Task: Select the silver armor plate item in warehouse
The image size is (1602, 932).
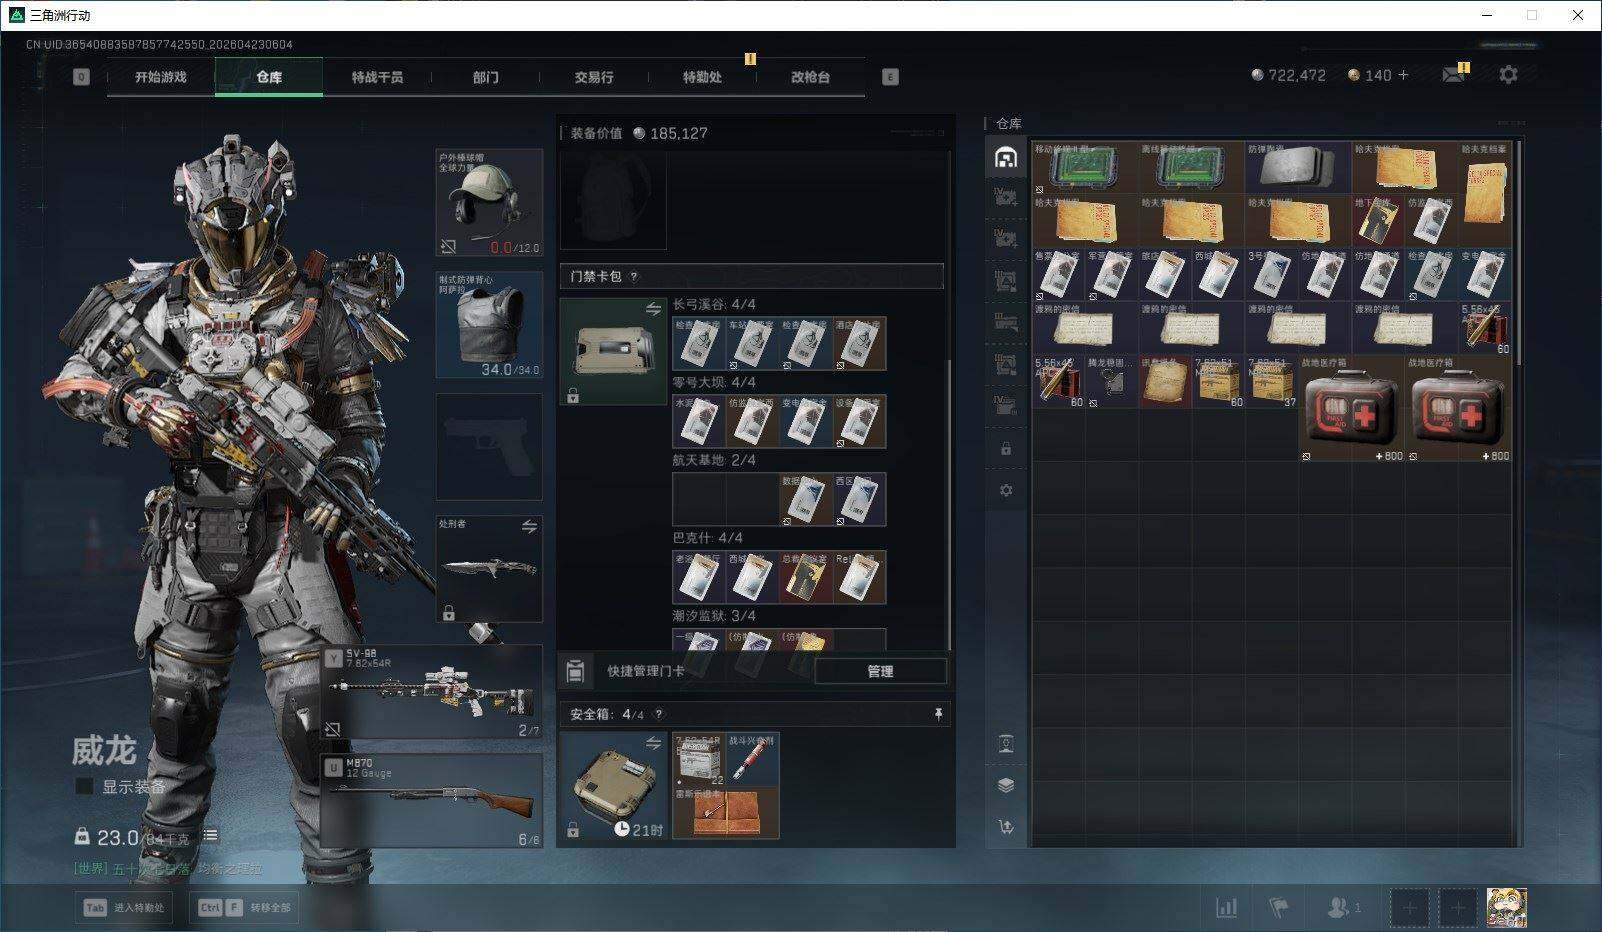Action: tap(1298, 167)
